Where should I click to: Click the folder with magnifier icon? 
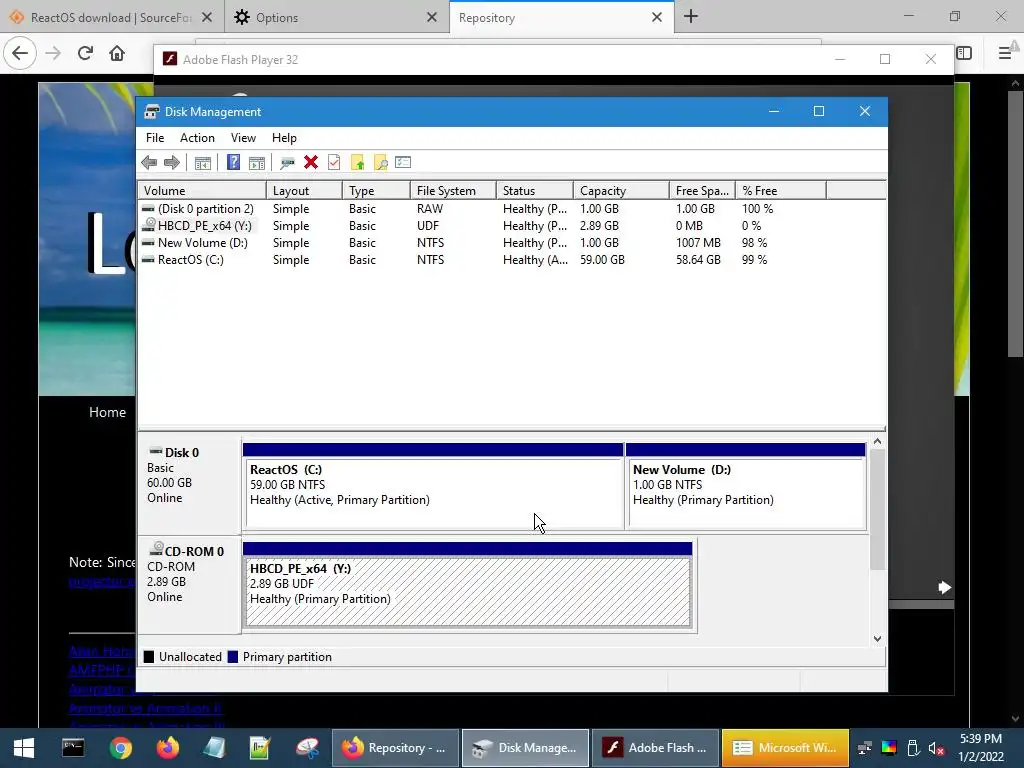[x=380, y=163]
